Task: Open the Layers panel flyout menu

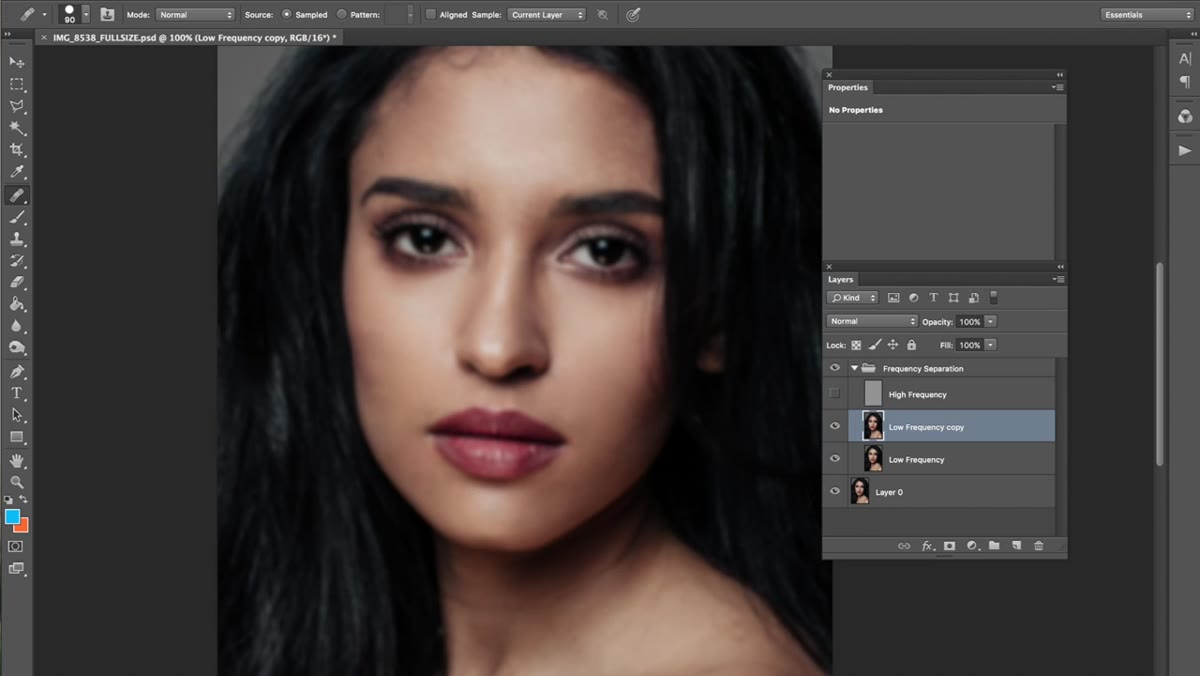Action: click(1058, 280)
